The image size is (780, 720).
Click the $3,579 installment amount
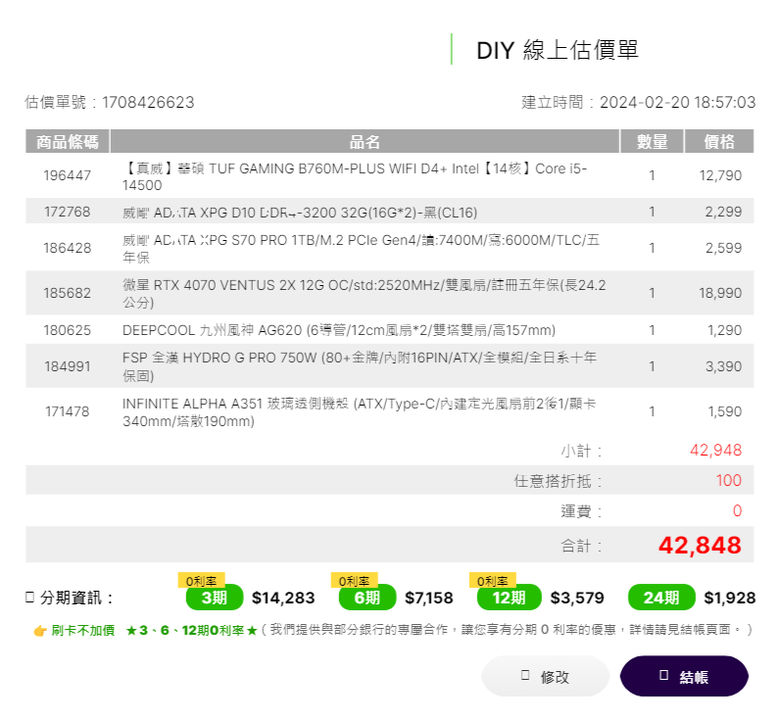click(577, 598)
